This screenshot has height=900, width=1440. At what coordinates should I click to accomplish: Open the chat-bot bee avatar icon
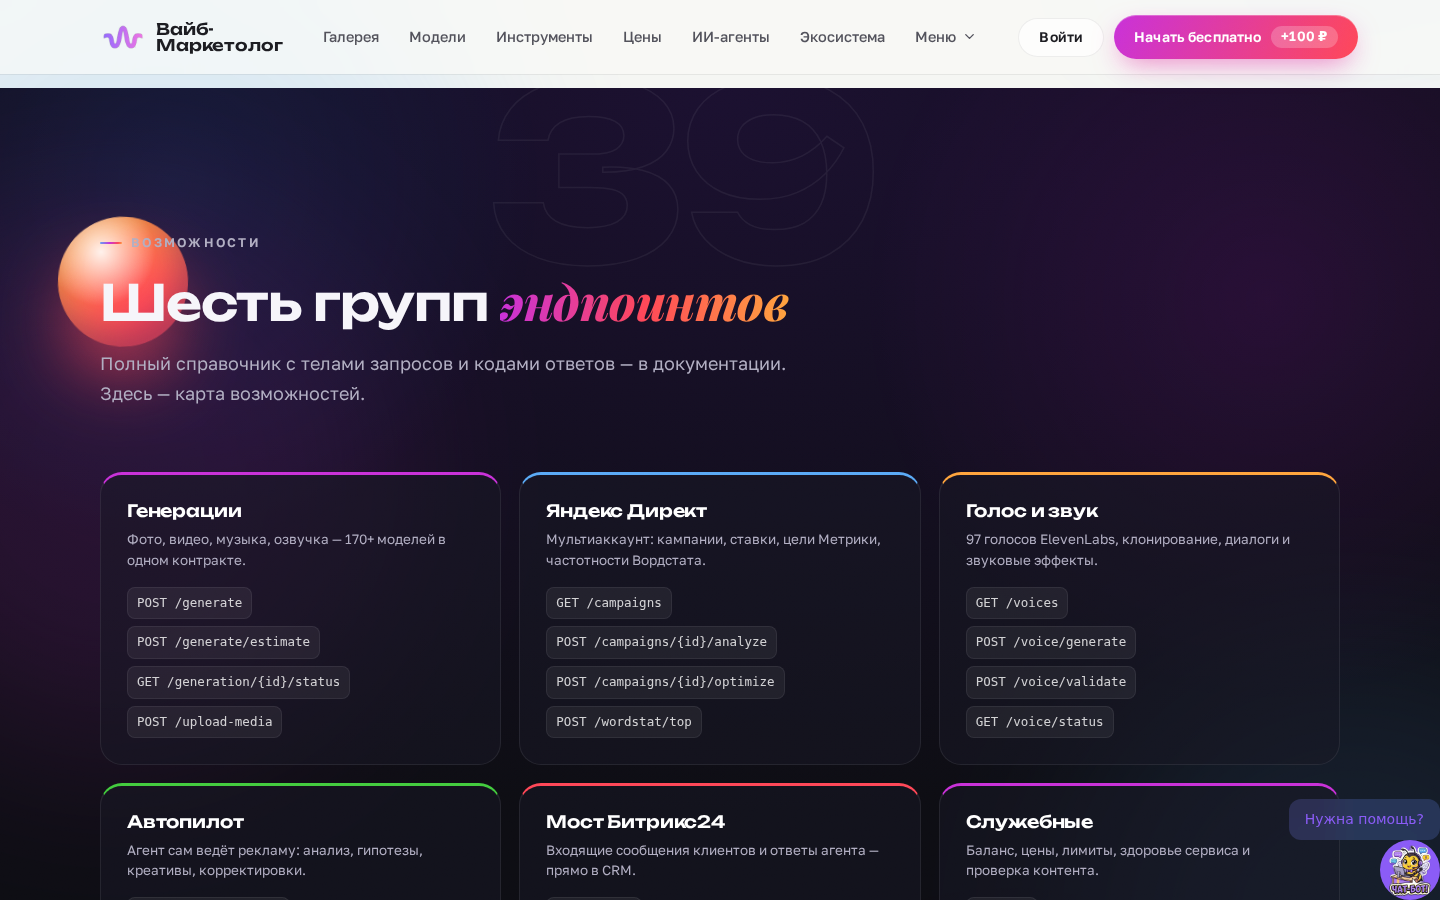pyautogui.click(x=1409, y=869)
